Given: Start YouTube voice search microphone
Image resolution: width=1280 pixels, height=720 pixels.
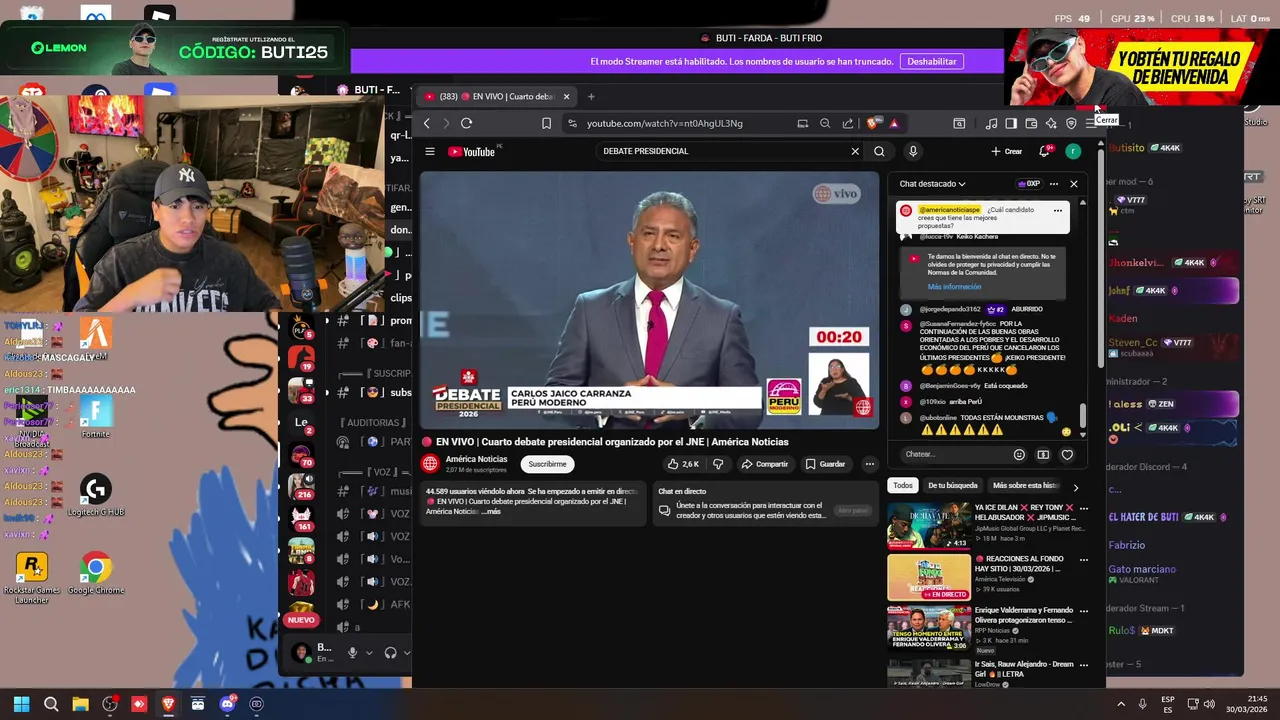Looking at the screenshot, I should click(913, 152).
